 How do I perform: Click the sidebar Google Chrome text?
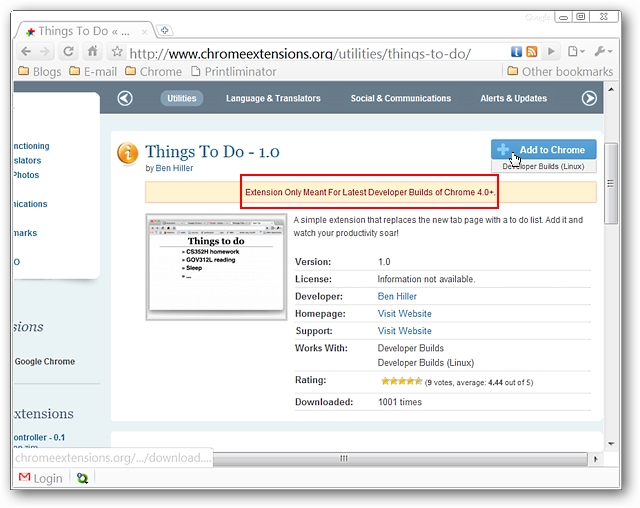point(45,362)
